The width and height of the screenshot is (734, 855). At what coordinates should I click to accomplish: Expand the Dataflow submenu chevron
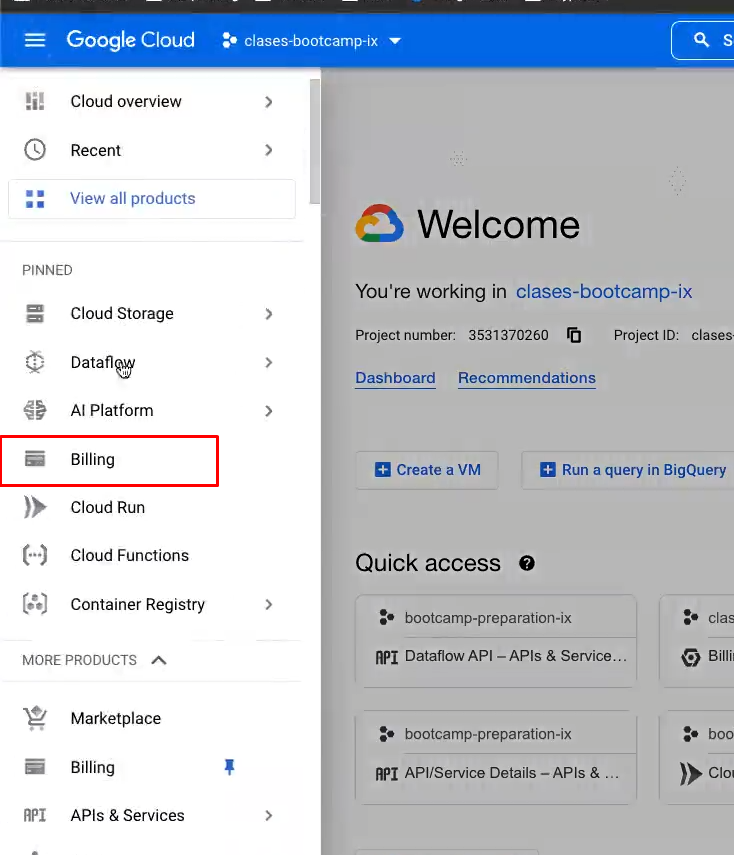pyautogui.click(x=268, y=363)
